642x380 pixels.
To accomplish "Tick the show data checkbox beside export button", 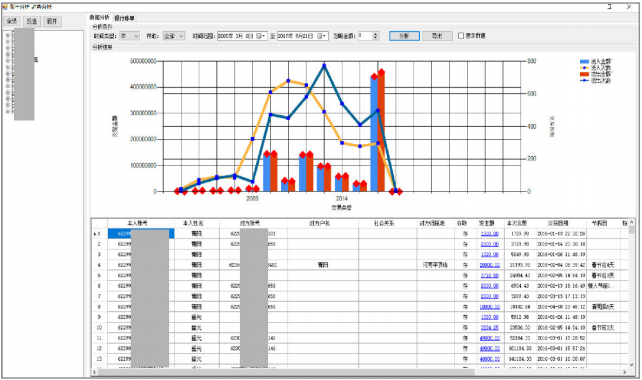I will pos(461,36).
